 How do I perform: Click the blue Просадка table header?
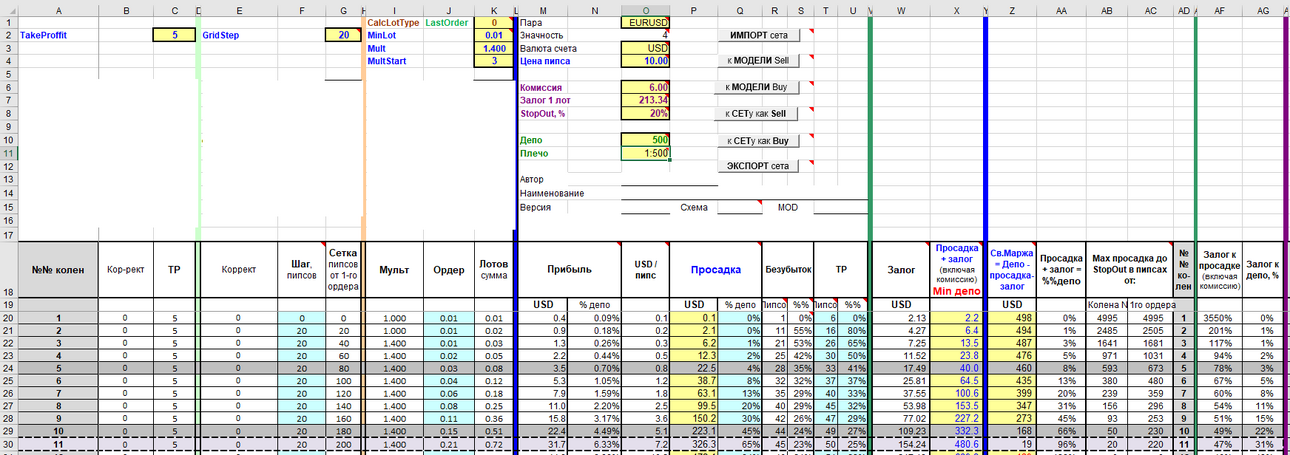(x=716, y=270)
